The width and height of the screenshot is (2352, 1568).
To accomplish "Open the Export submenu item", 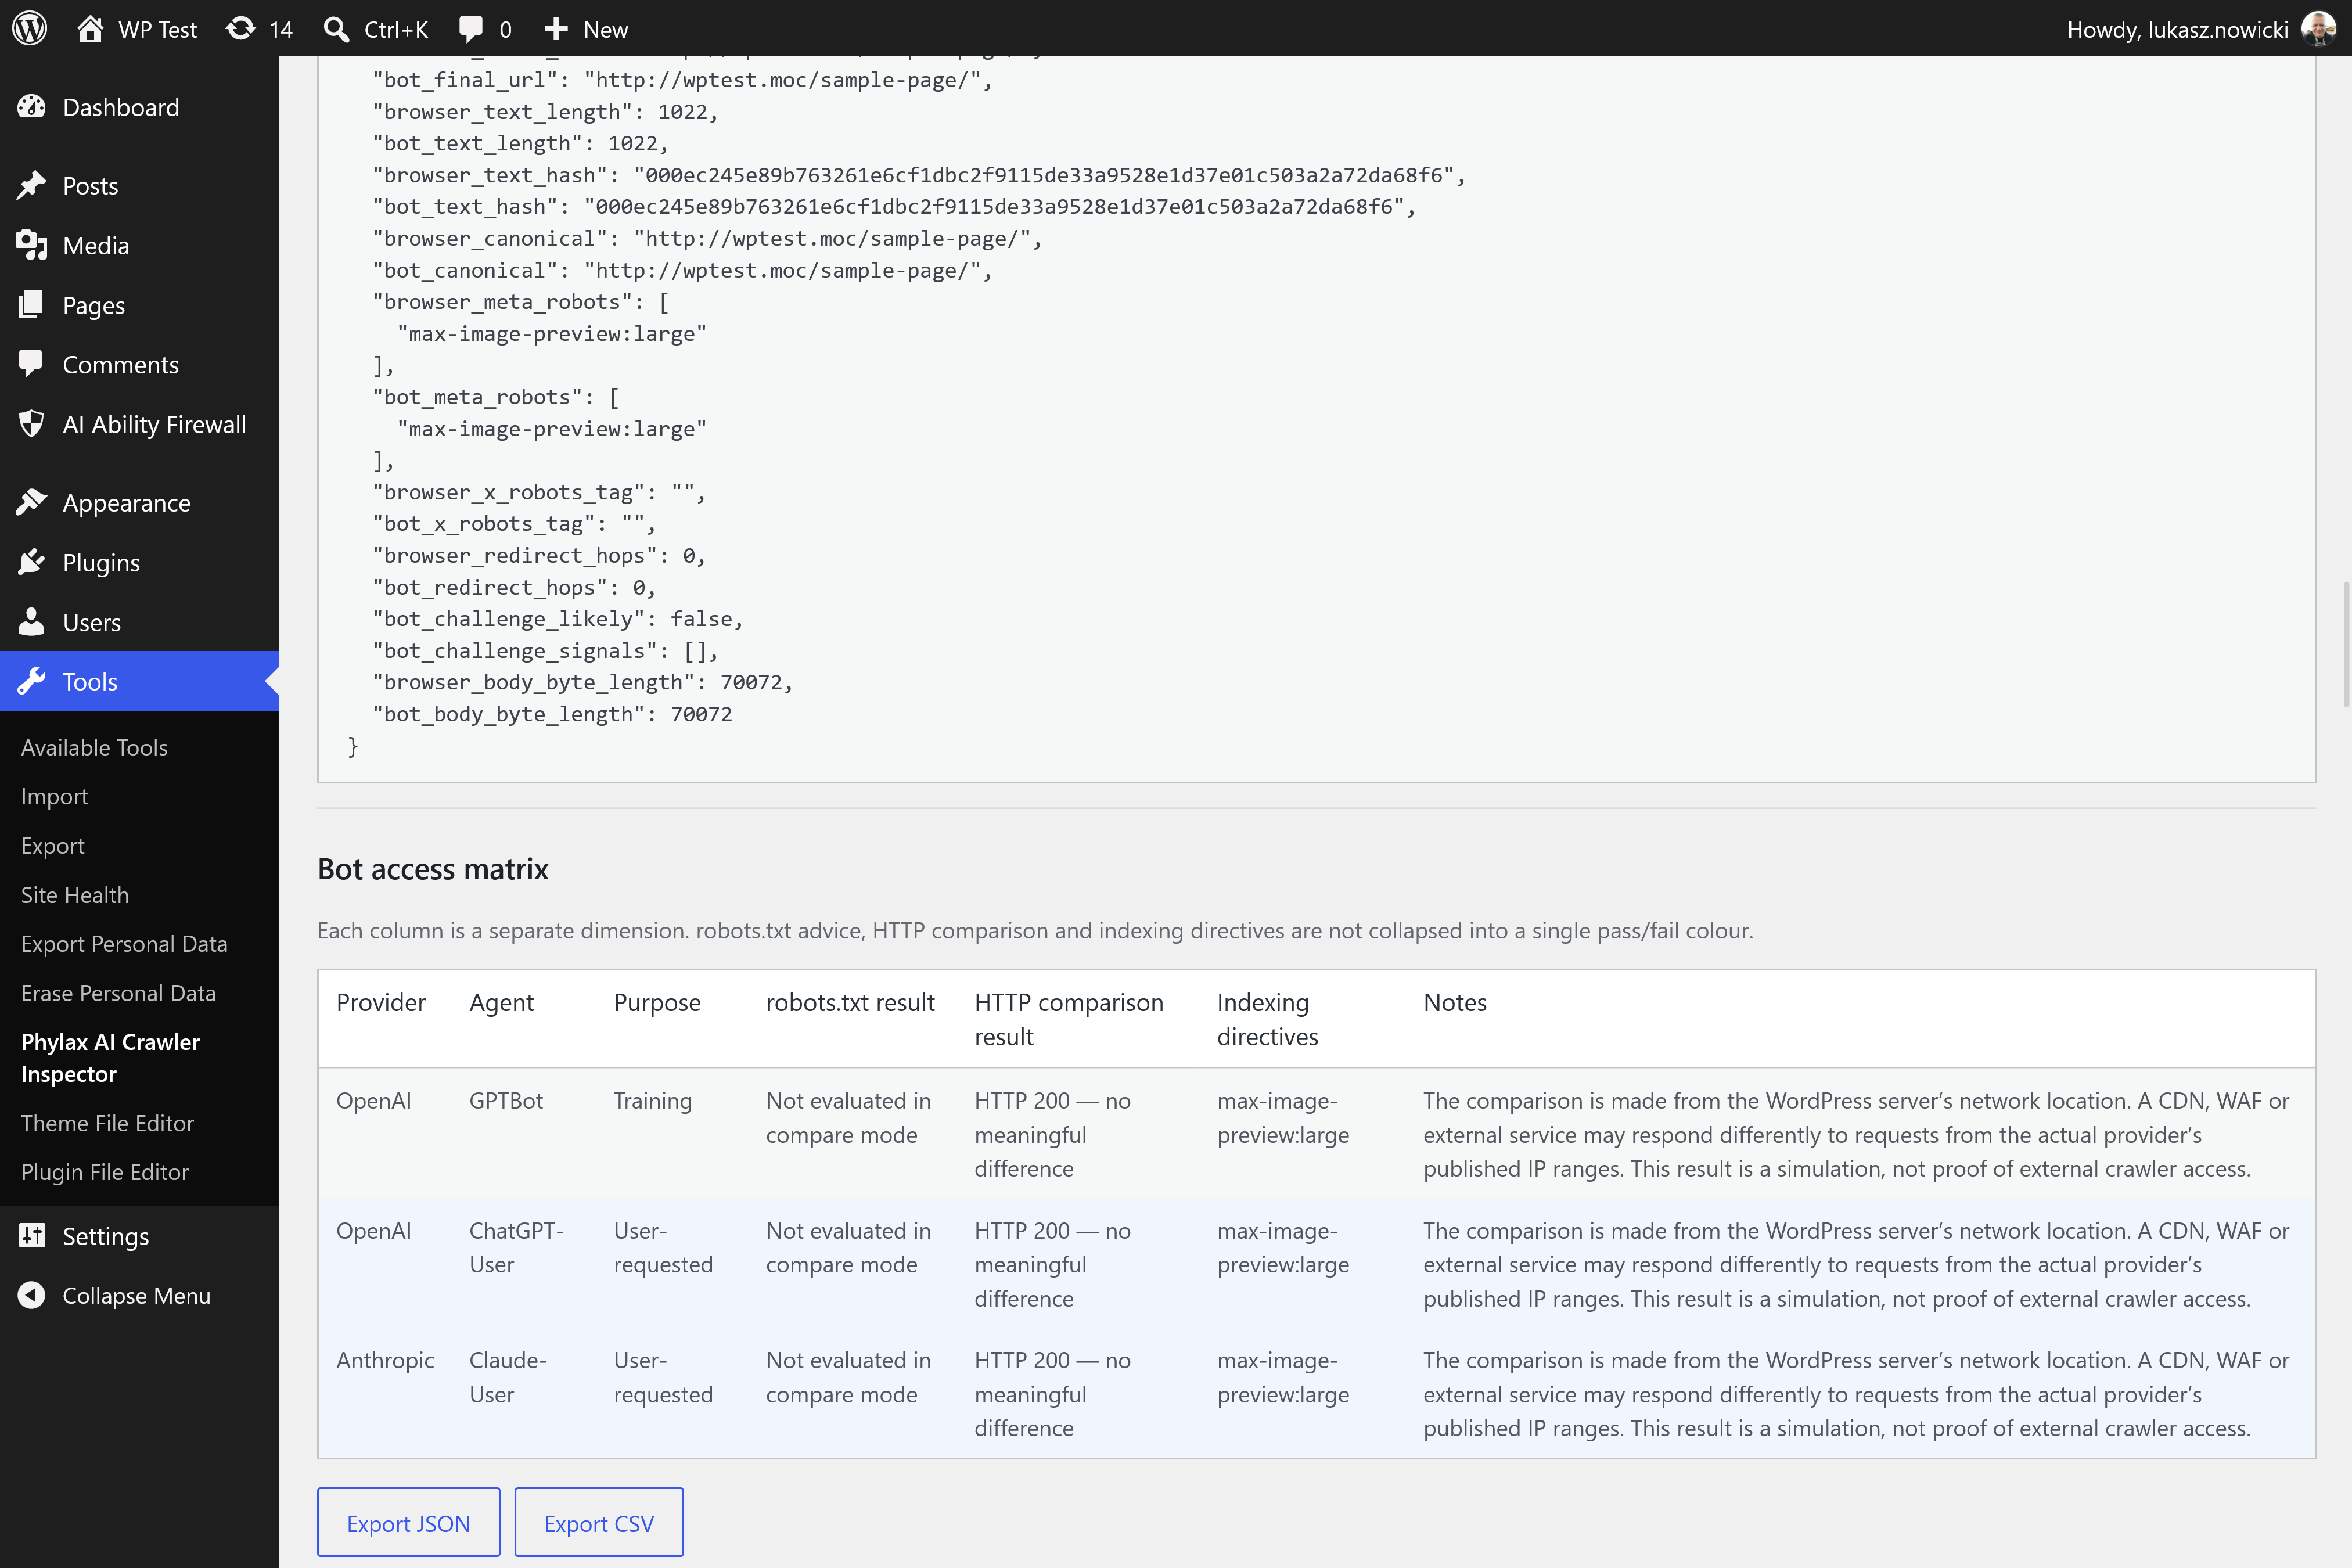I will [x=52, y=845].
